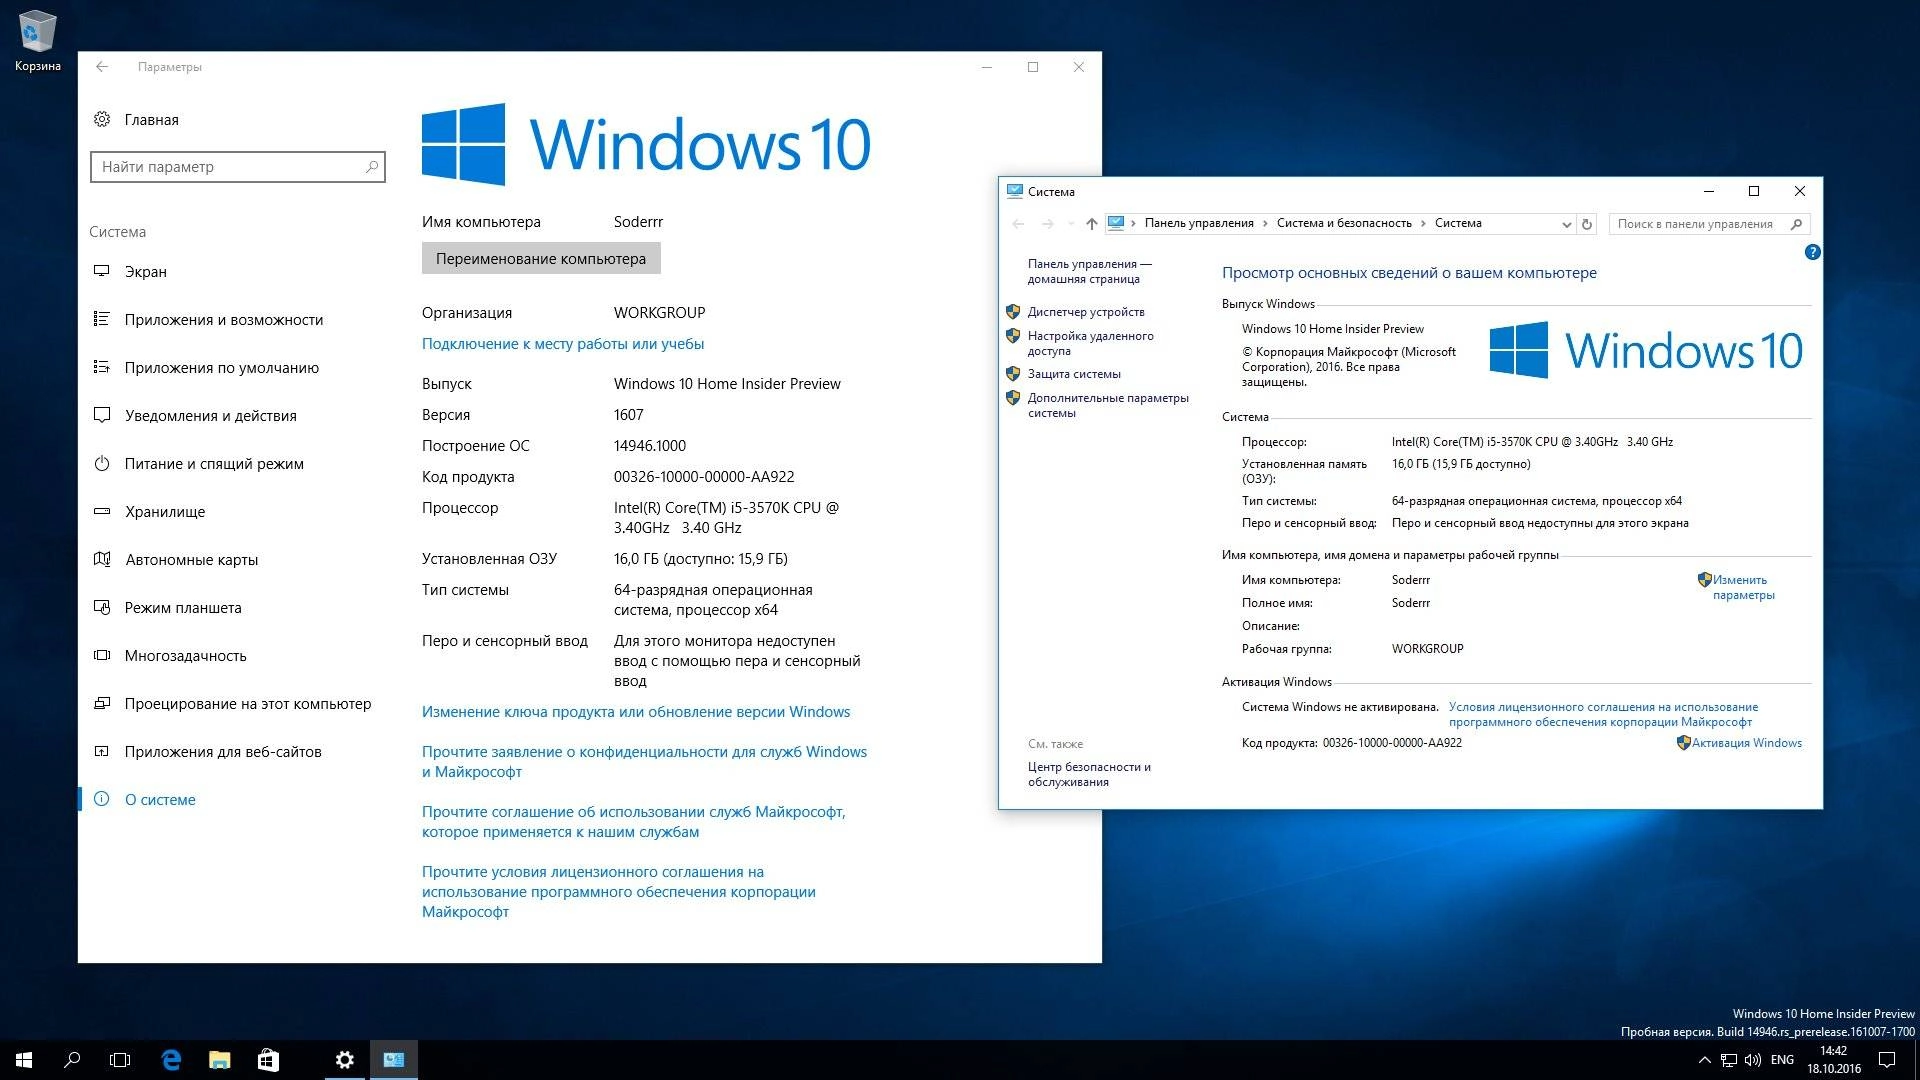The width and height of the screenshot is (1920, 1080).
Task: Click Активация Windows link
Action: (x=1746, y=743)
